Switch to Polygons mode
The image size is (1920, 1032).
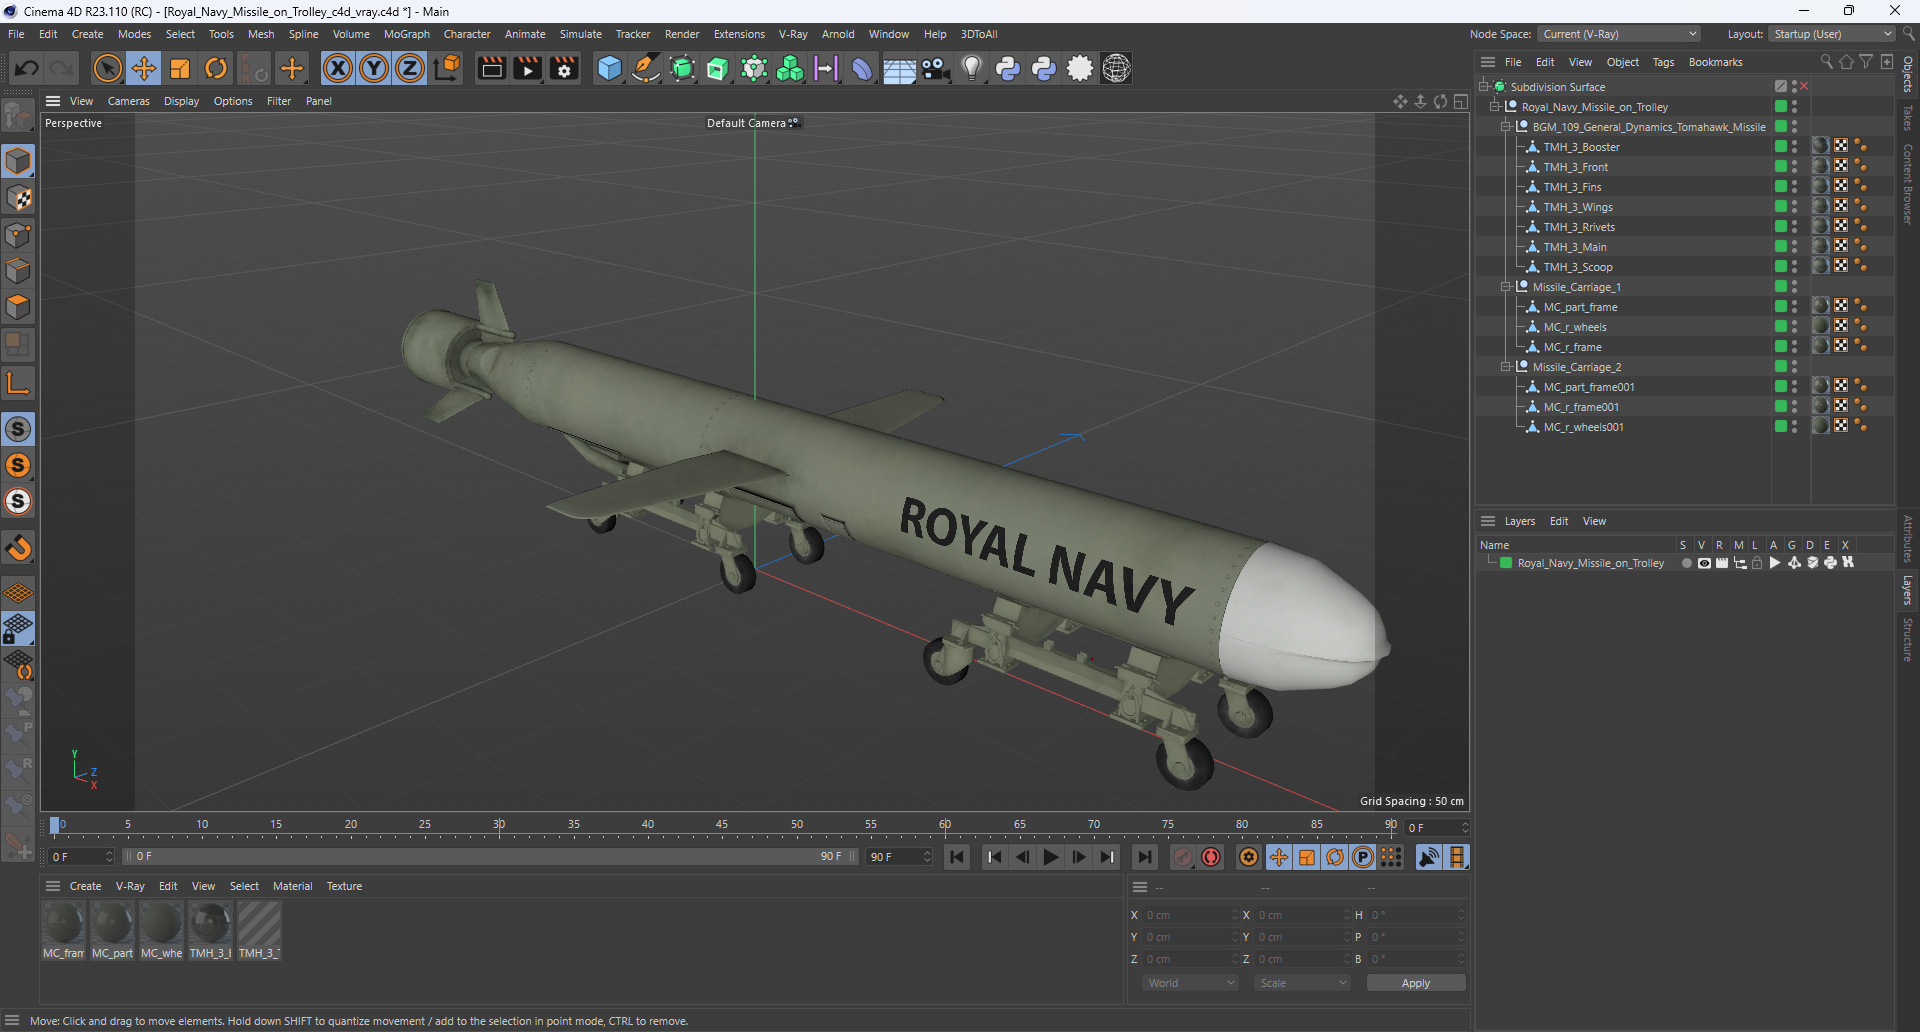18,307
